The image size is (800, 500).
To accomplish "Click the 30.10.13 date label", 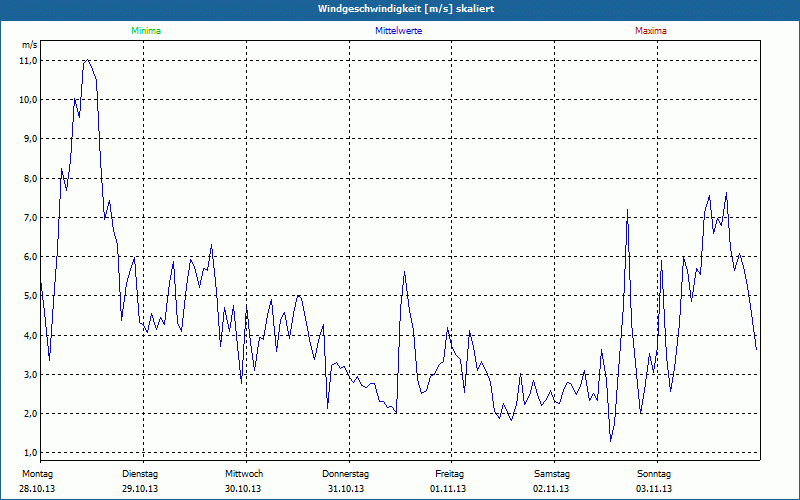I will click(243, 489).
